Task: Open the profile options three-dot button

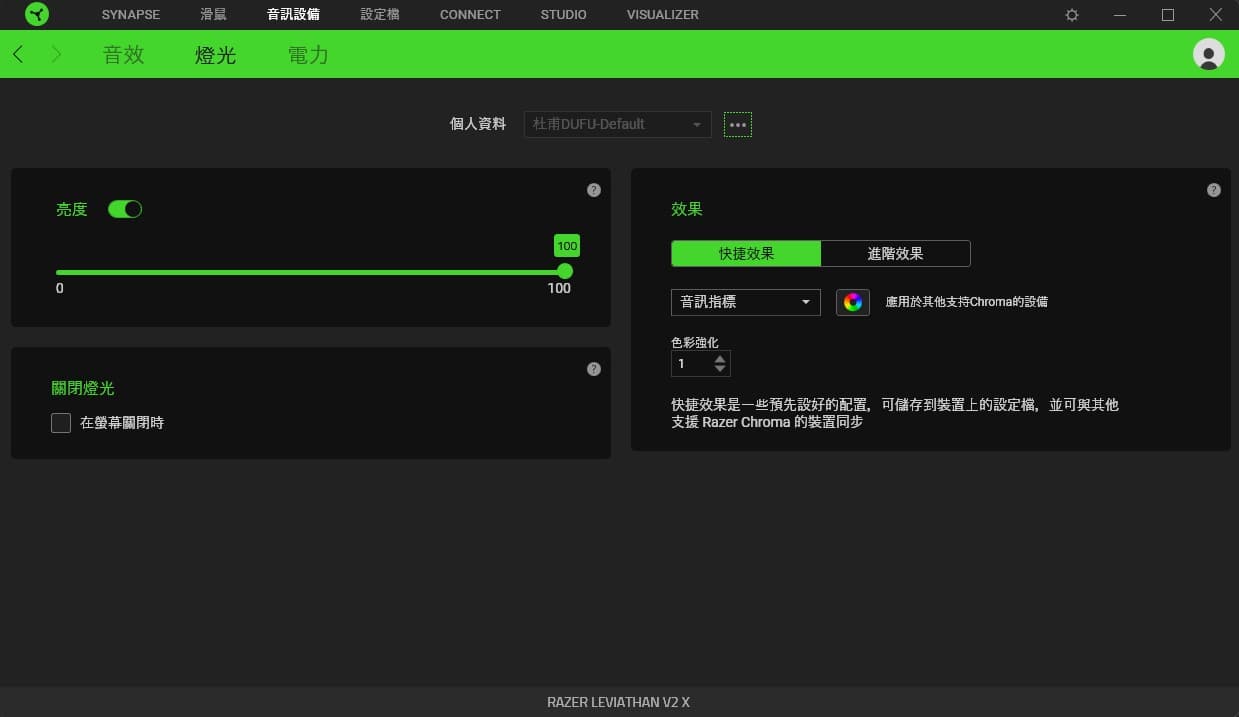Action: [x=738, y=125]
